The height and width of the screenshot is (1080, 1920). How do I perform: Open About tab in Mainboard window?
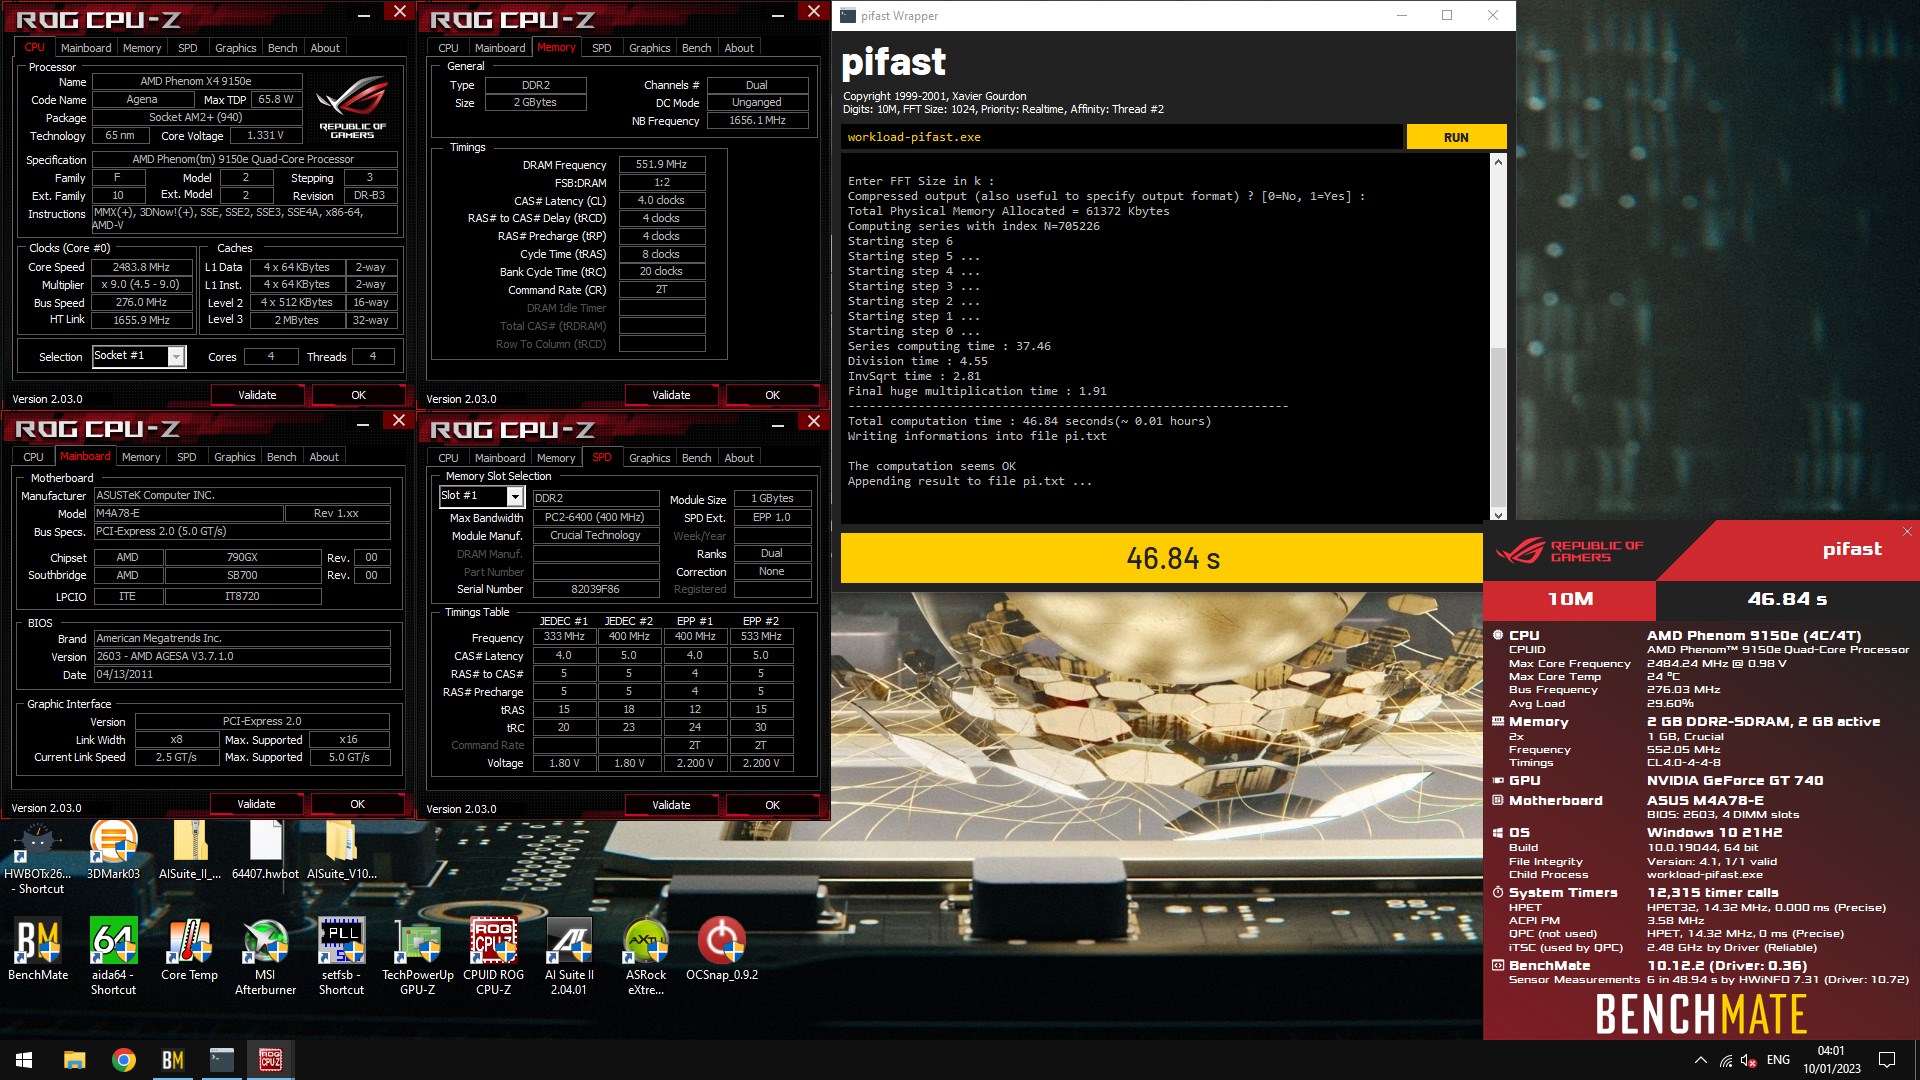(324, 457)
